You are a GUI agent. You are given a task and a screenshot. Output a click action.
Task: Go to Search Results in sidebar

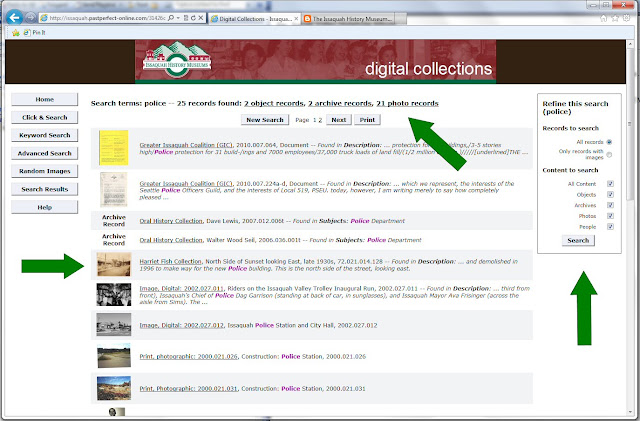(x=44, y=189)
